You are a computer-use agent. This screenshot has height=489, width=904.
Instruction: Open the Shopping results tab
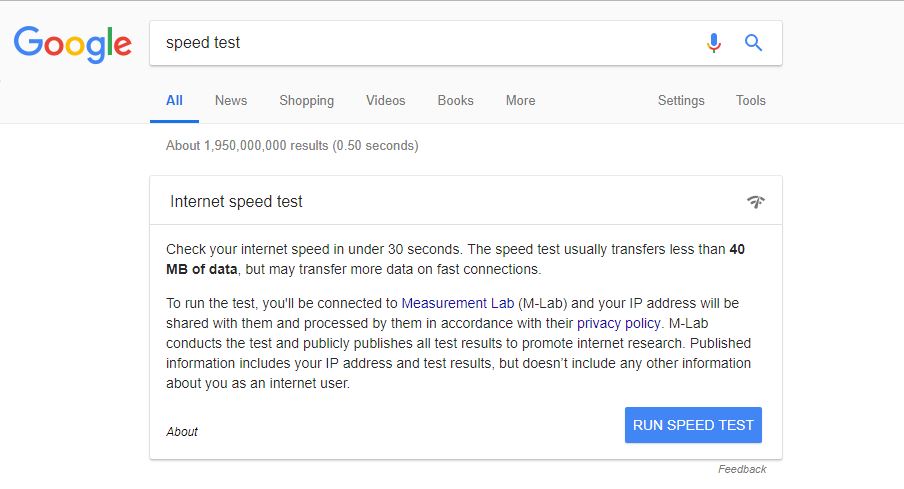tap(306, 100)
